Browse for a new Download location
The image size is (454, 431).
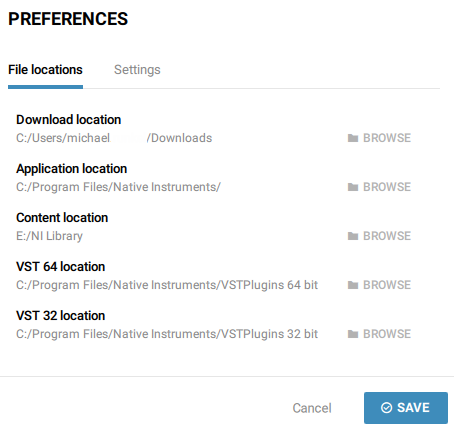(379, 138)
